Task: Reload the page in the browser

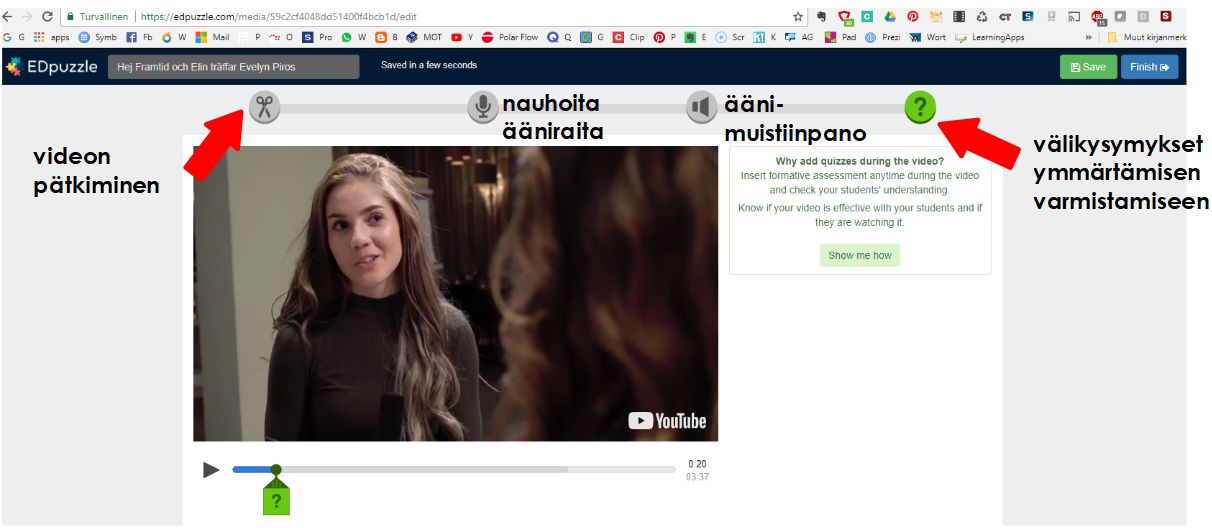Action: tap(47, 17)
